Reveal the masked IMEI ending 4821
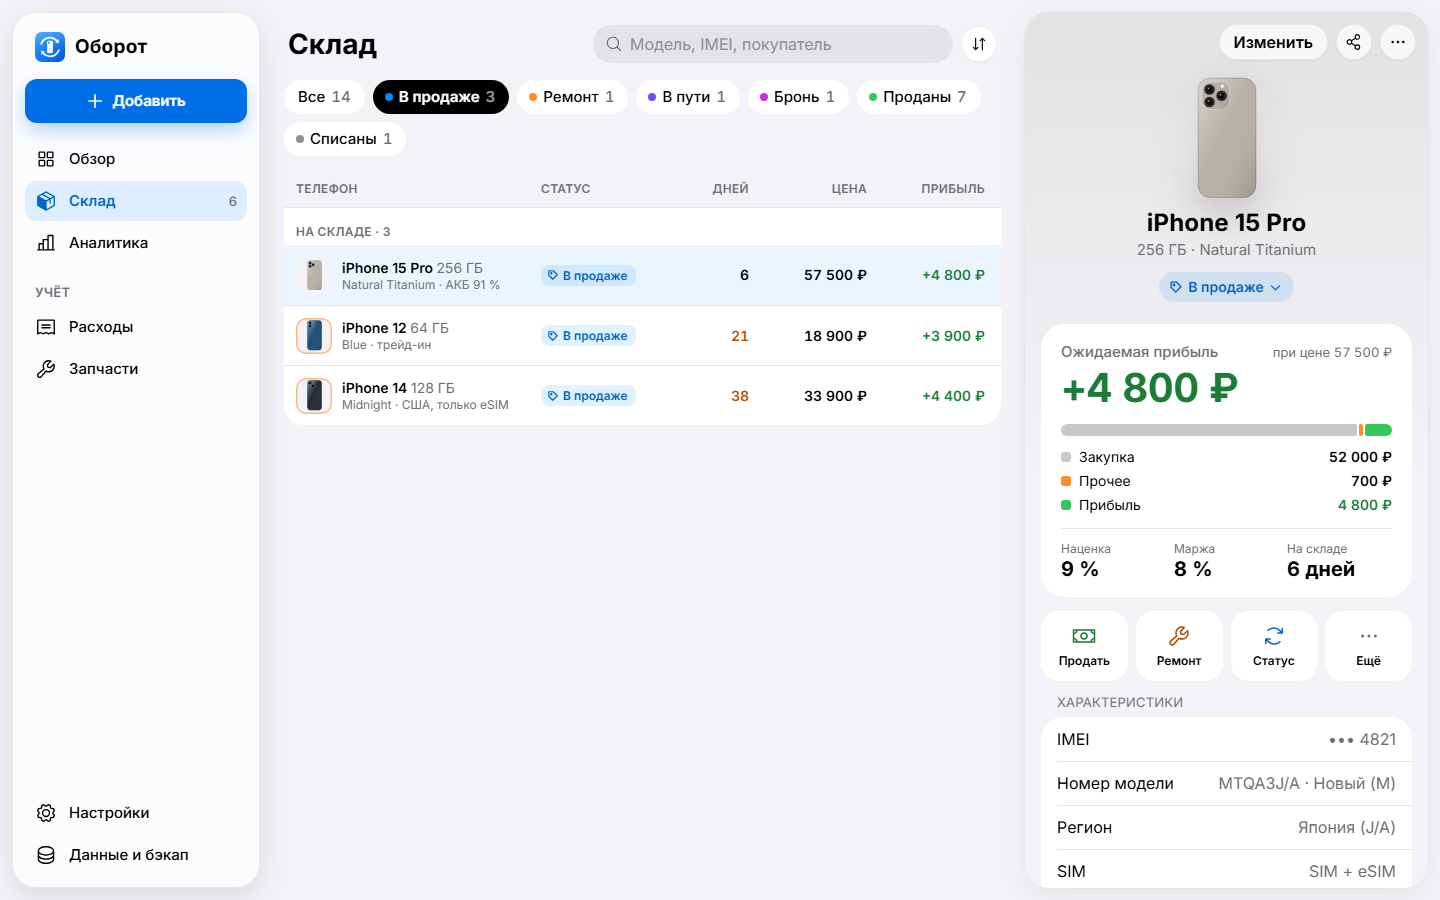Viewport: 1440px width, 900px height. pyautogui.click(x=1362, y=740)
